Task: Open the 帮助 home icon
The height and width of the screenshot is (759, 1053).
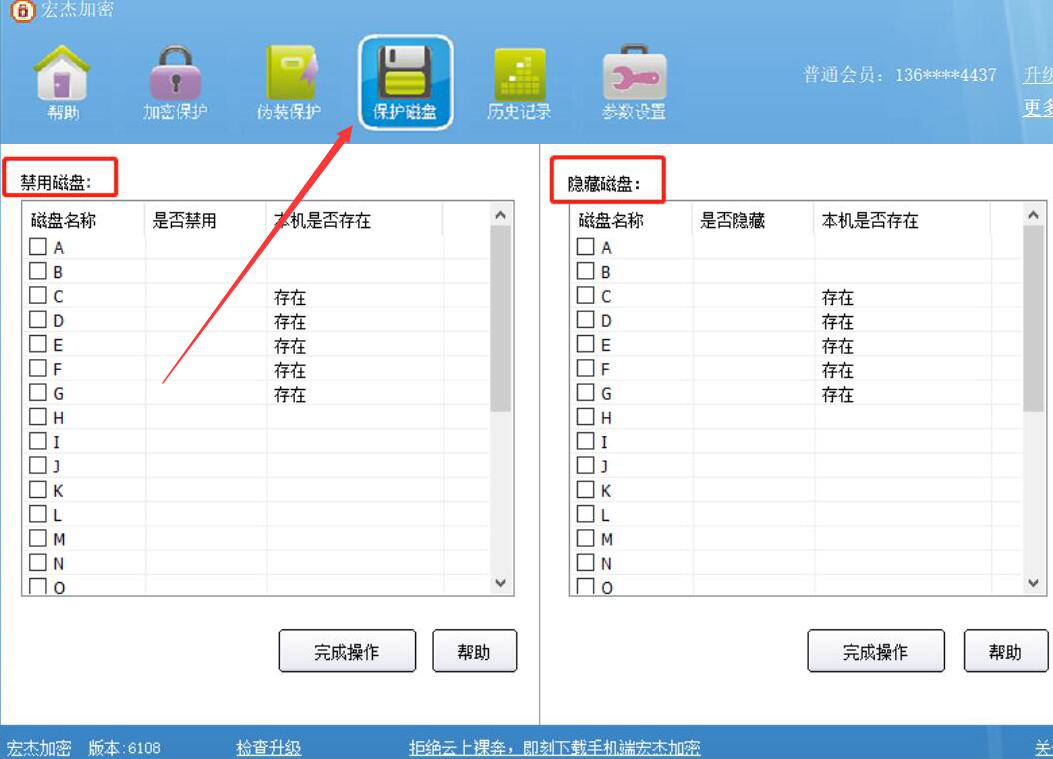Action: pos(62,83)
